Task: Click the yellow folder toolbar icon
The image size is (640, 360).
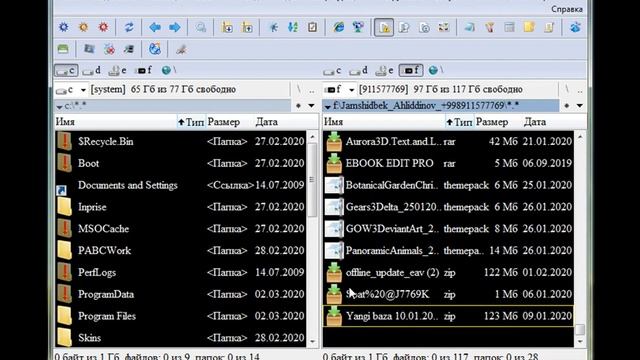Action: (x=529, y=27)
